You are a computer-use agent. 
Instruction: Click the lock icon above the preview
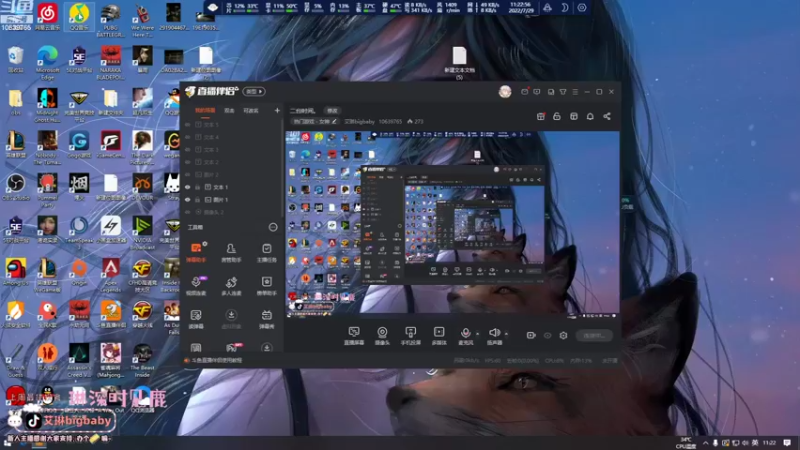tap(557, 116)
